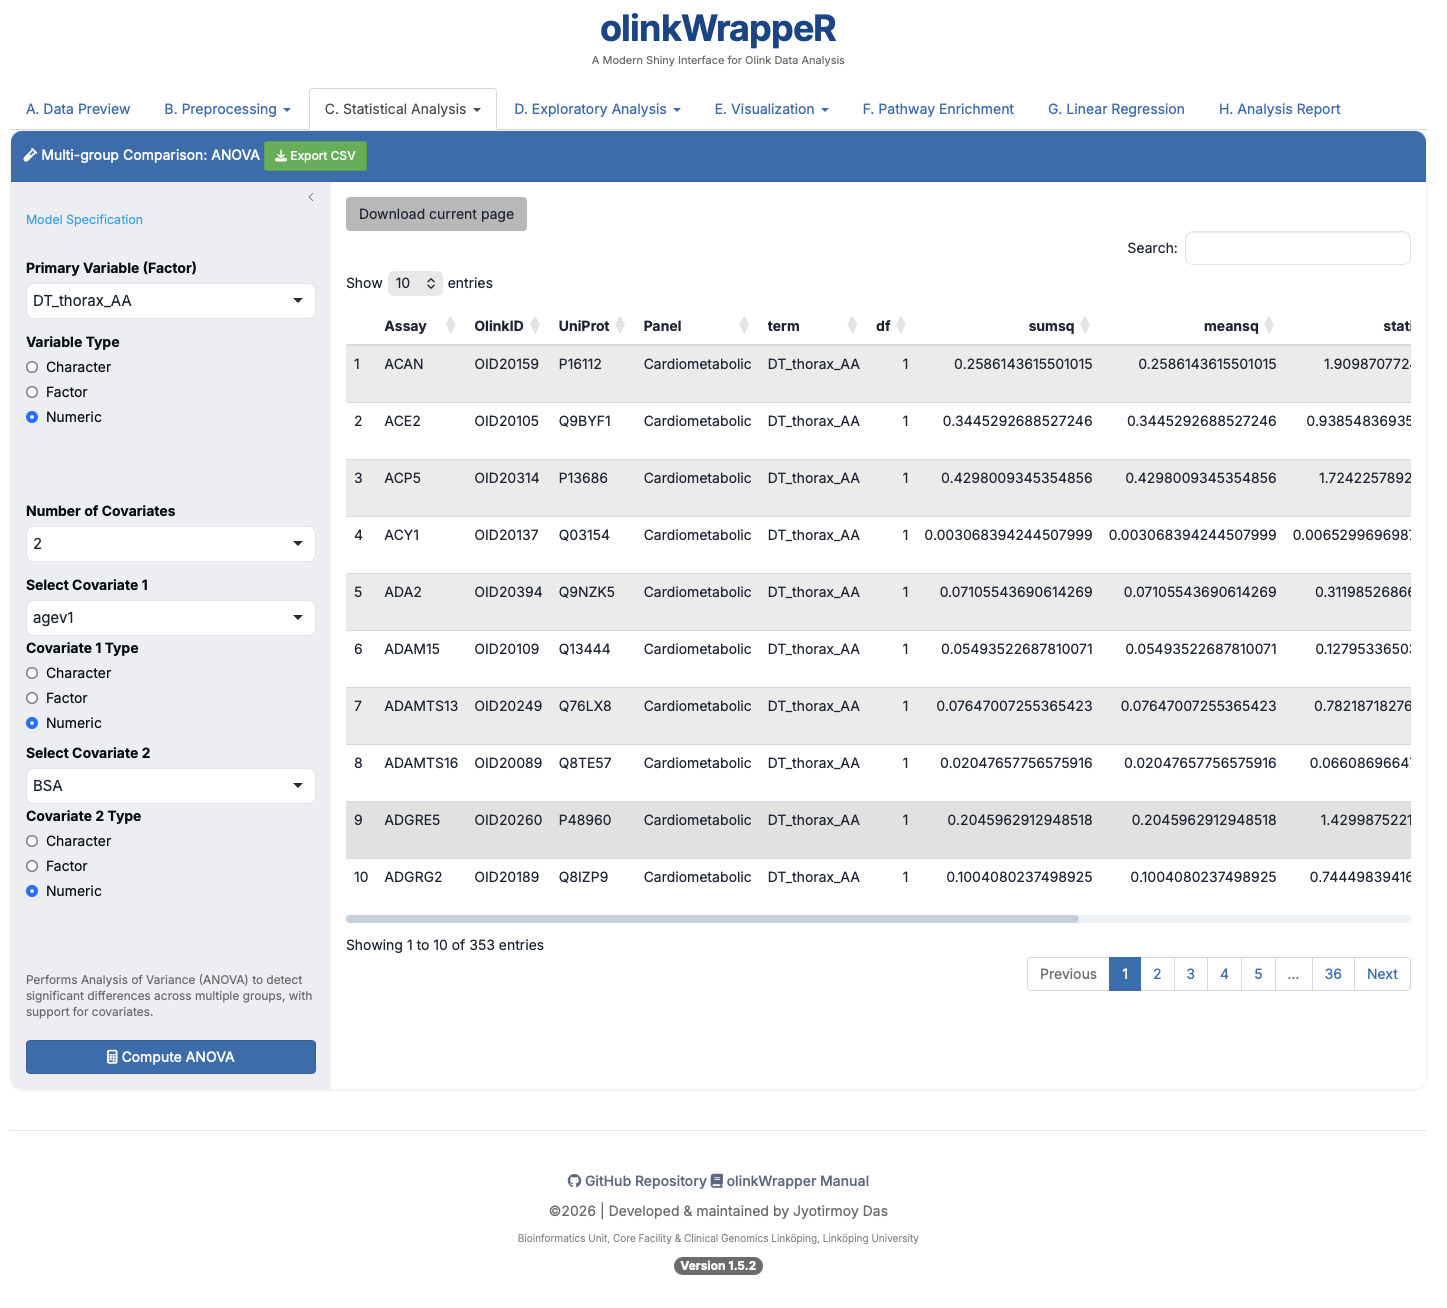The width and height of the screenshot is (1447, 1308).
Task: Sort the sumsq column using its arrows
Action: click(1085, 326)
